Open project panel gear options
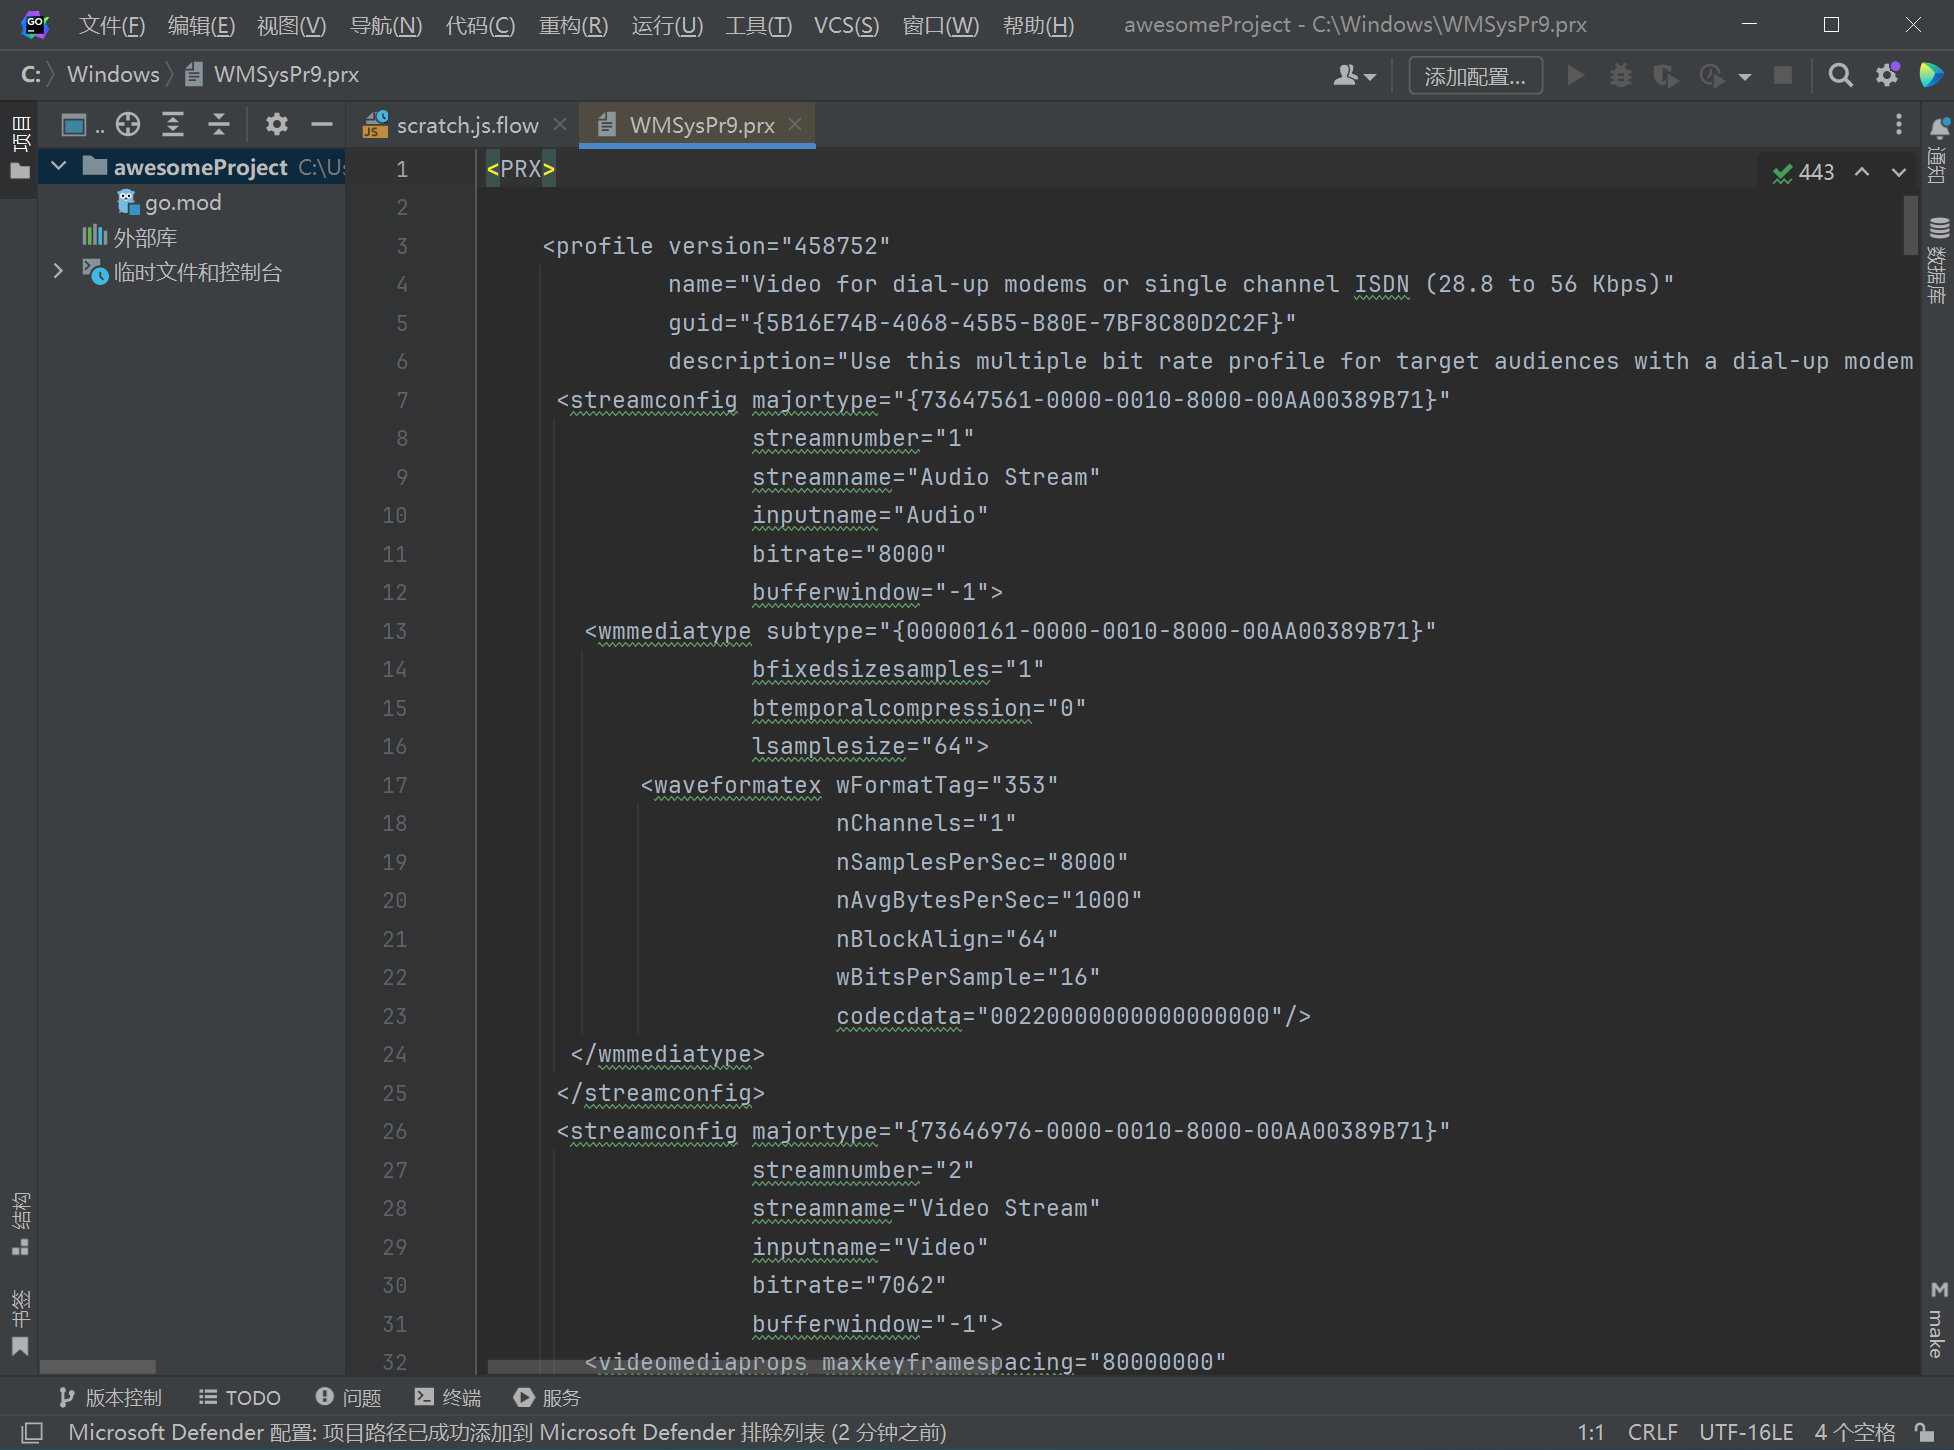This screenshot has height=1450, width=1954. (276, 124)
